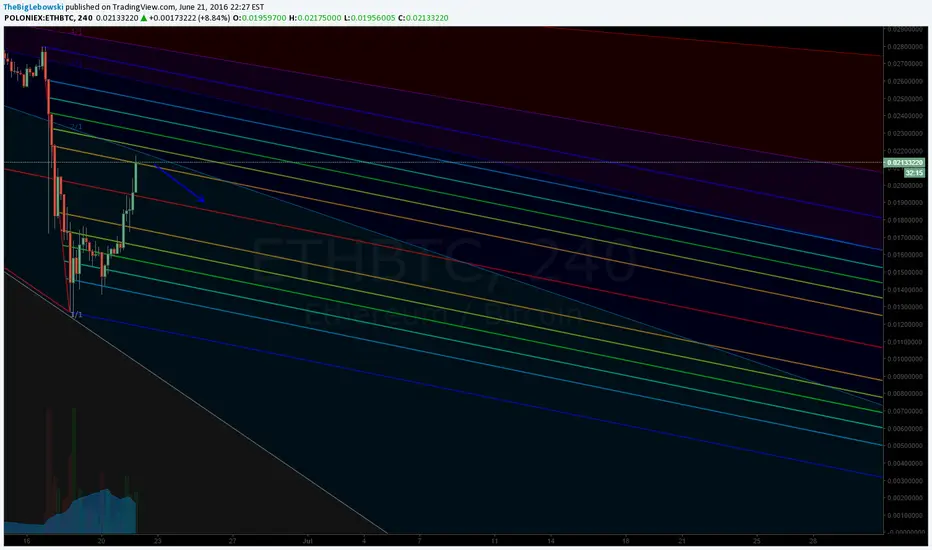Click the 0.02800000 price axis label
The width and height of the screenshot is (932, 550).
click(x=905, y=46)
